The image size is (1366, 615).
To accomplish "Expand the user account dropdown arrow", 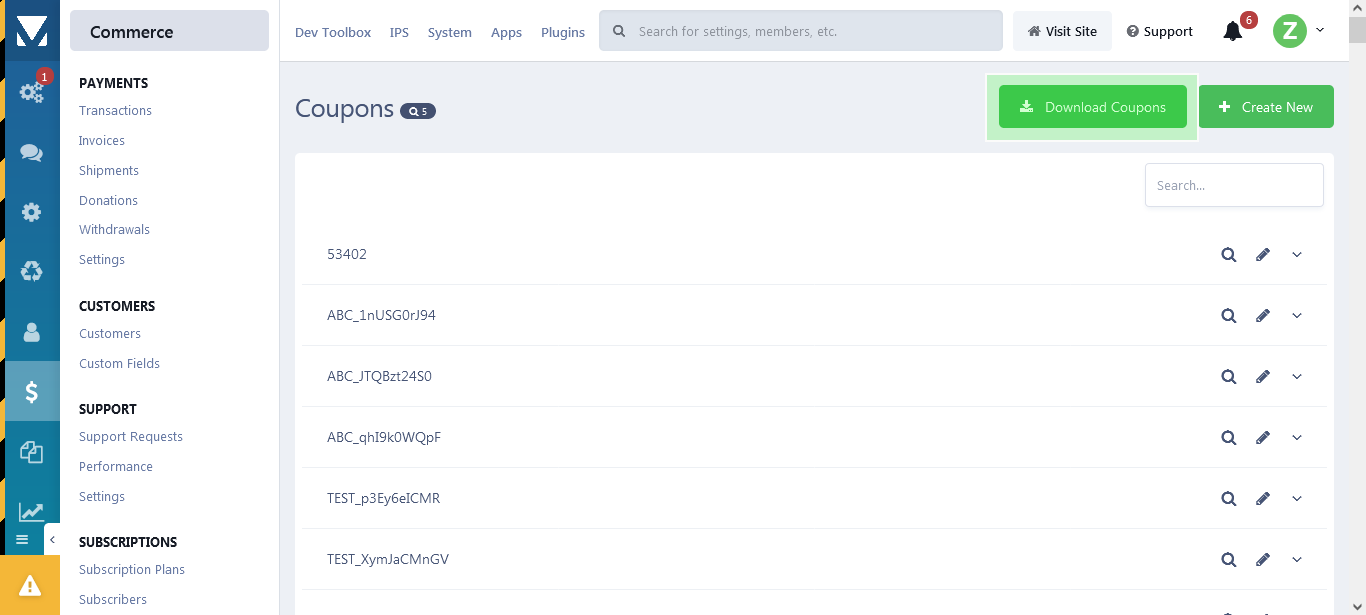I will (1320, 30).
